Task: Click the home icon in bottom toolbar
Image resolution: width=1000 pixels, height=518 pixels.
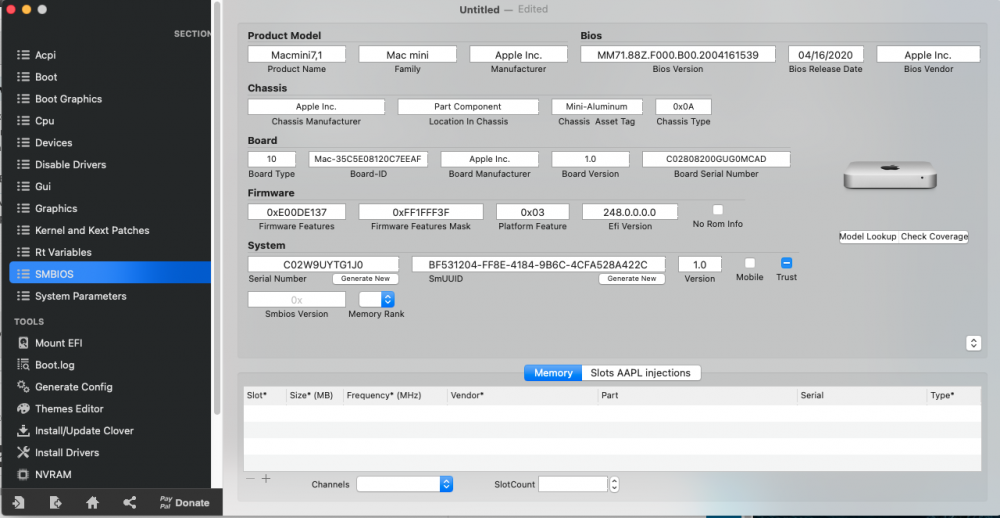Action: tap(92, 503)
